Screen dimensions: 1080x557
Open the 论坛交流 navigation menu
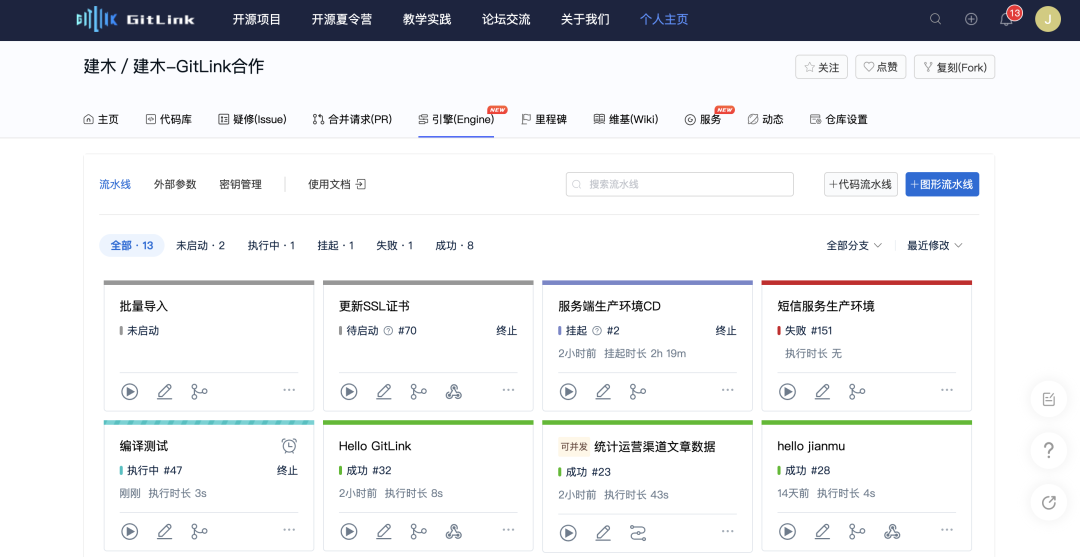point(506,19)
